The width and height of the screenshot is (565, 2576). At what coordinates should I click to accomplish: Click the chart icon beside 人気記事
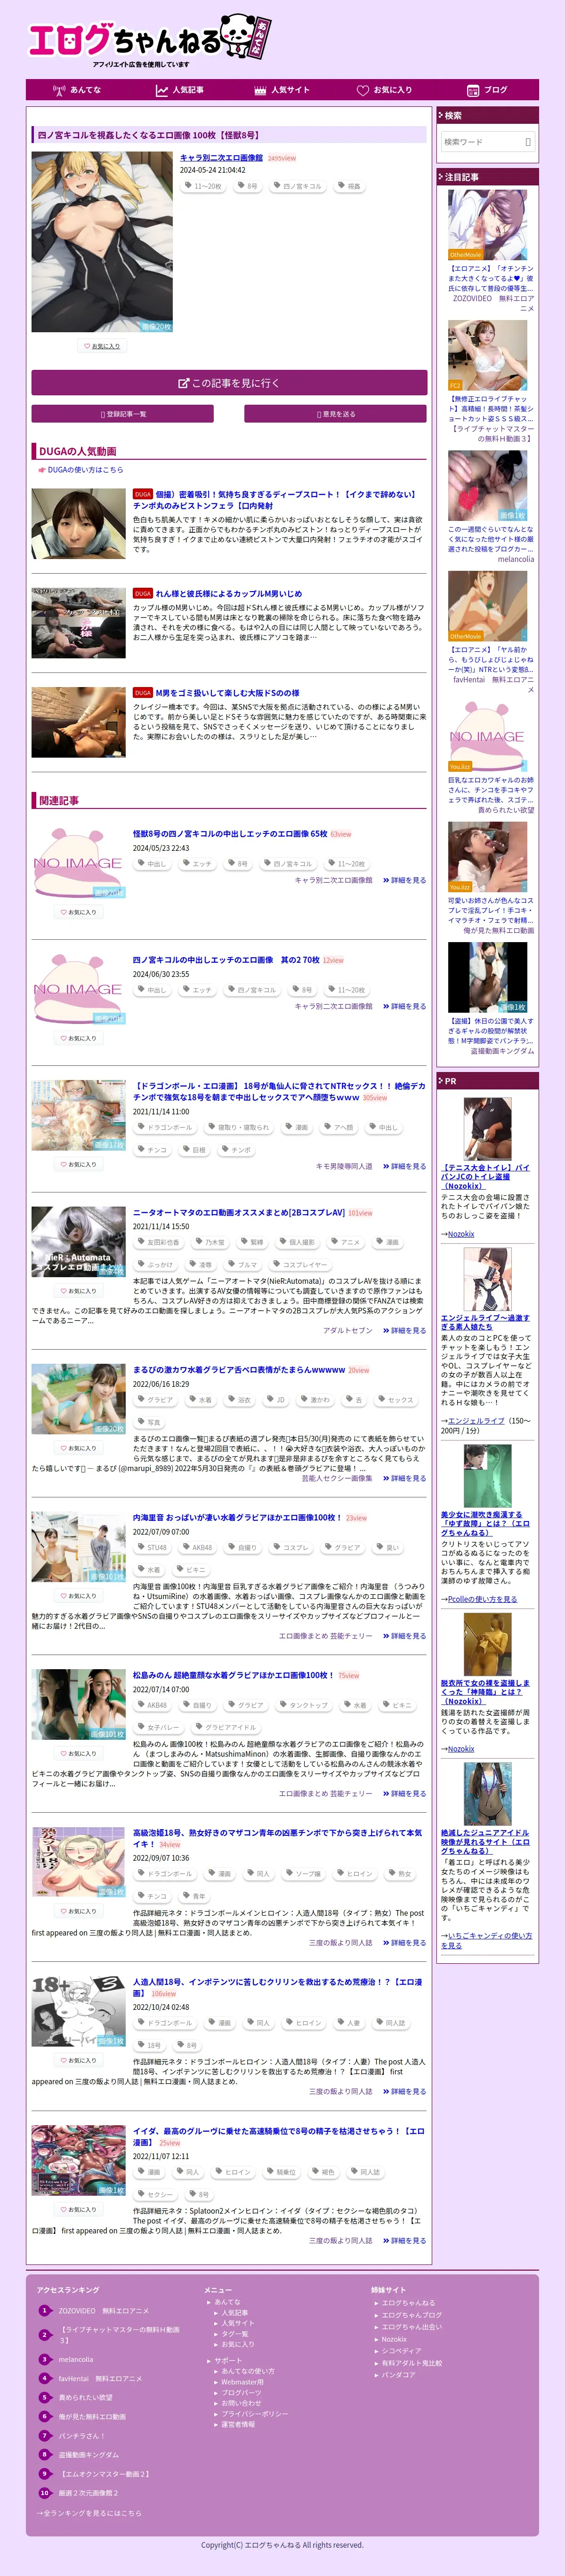click(162, 90)
